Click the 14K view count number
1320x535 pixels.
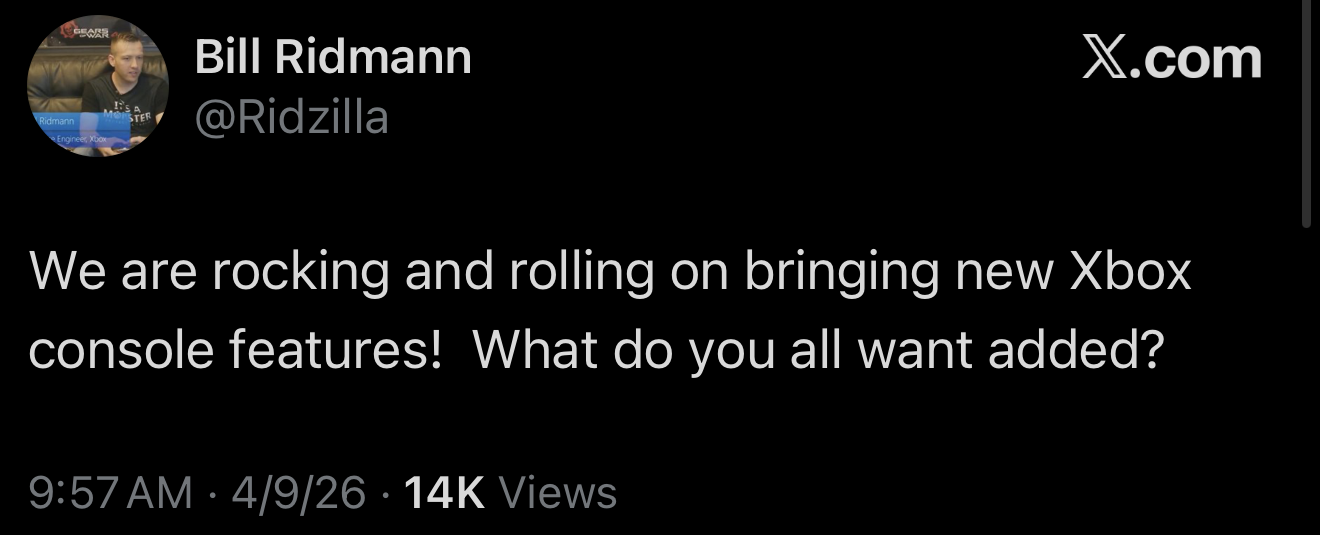[442, 493]
